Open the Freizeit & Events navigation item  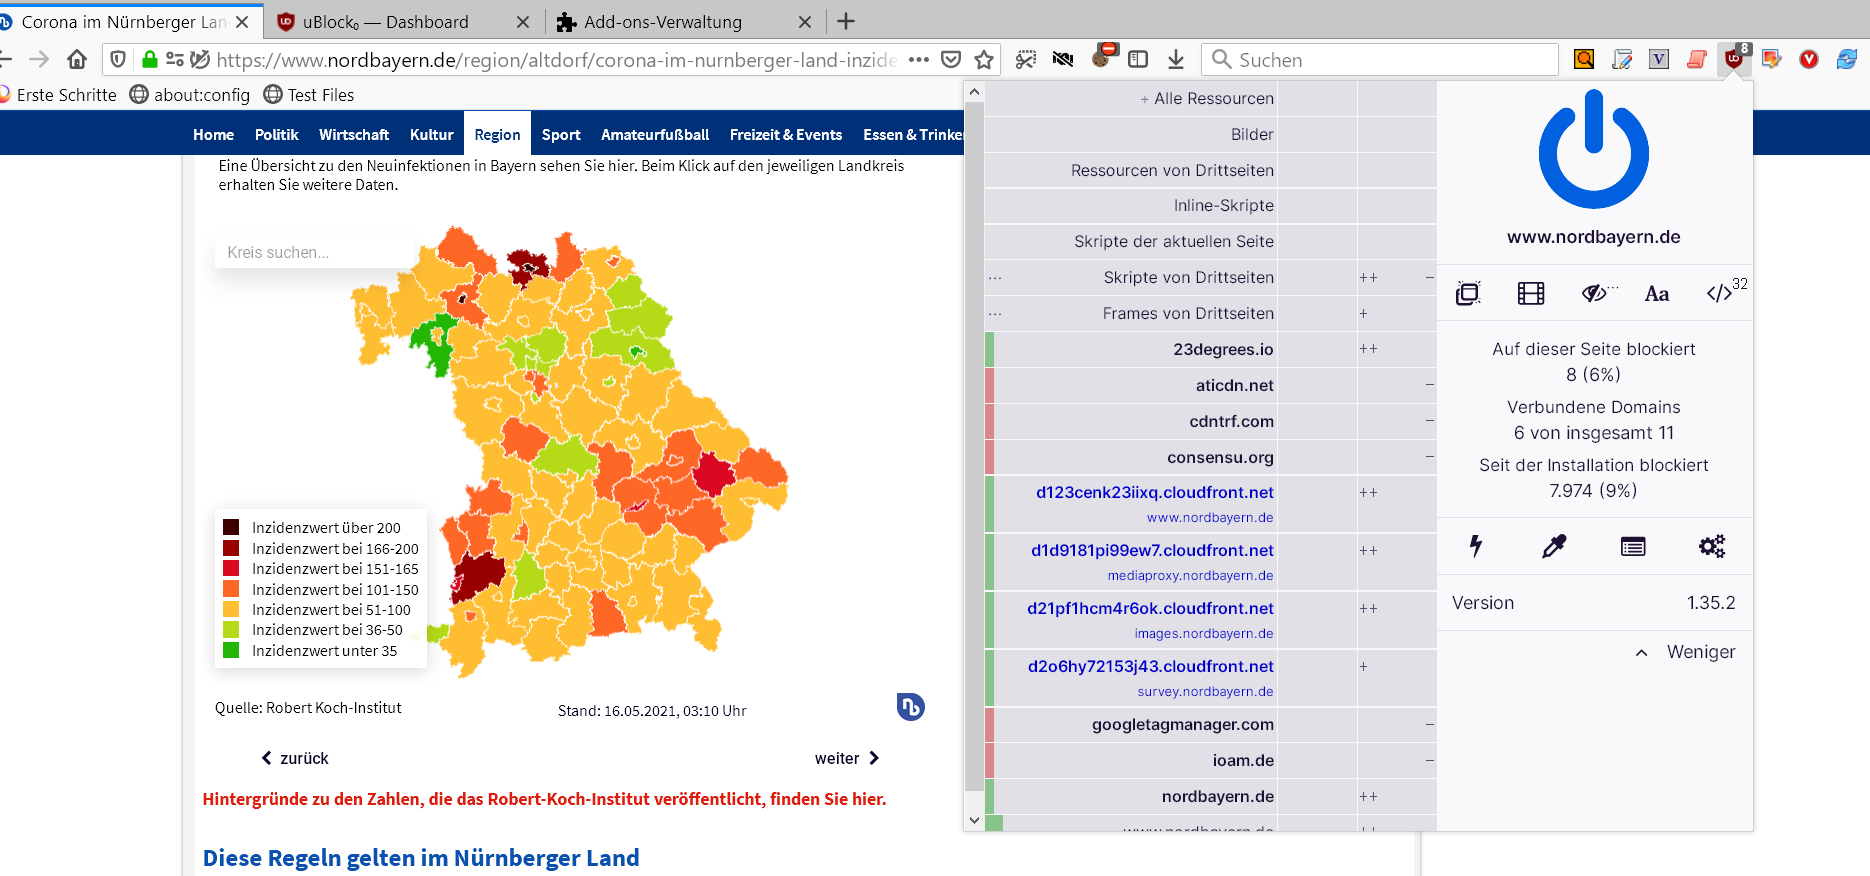pos(786,134)
